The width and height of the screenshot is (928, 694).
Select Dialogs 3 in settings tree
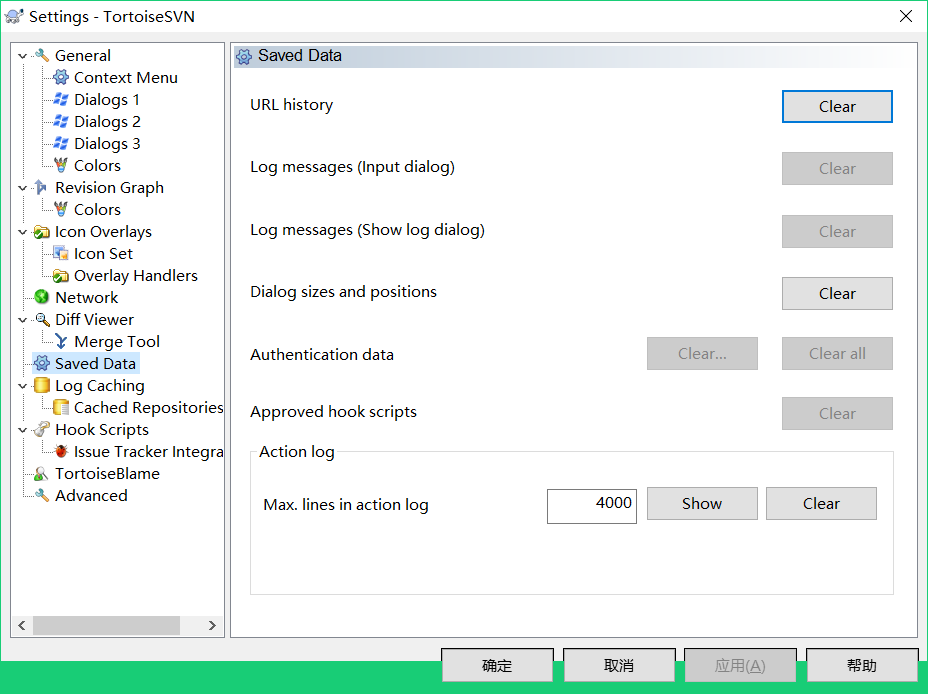[107, 143]
